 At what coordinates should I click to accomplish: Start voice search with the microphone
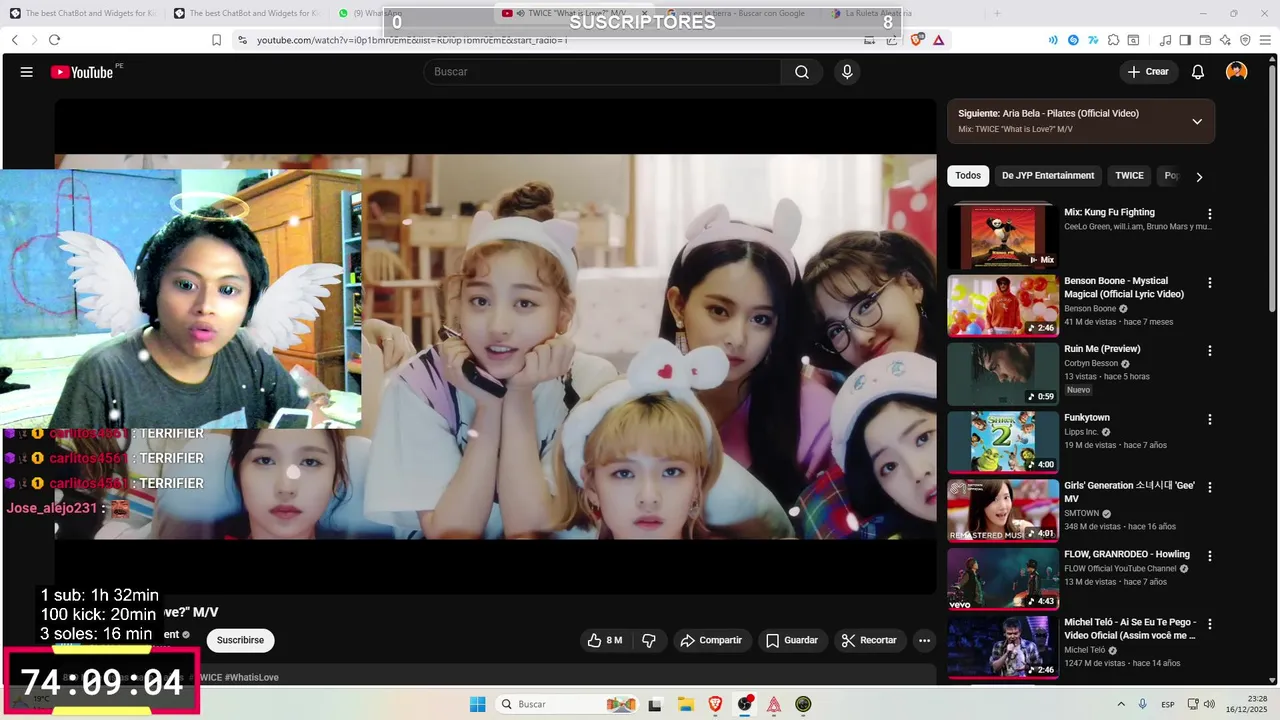click(847, 72)
